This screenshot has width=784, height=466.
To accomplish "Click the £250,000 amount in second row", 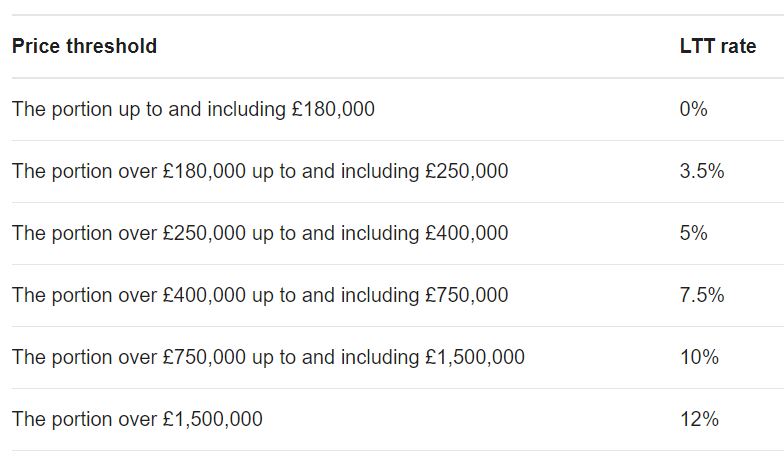I will click(467, 171).
